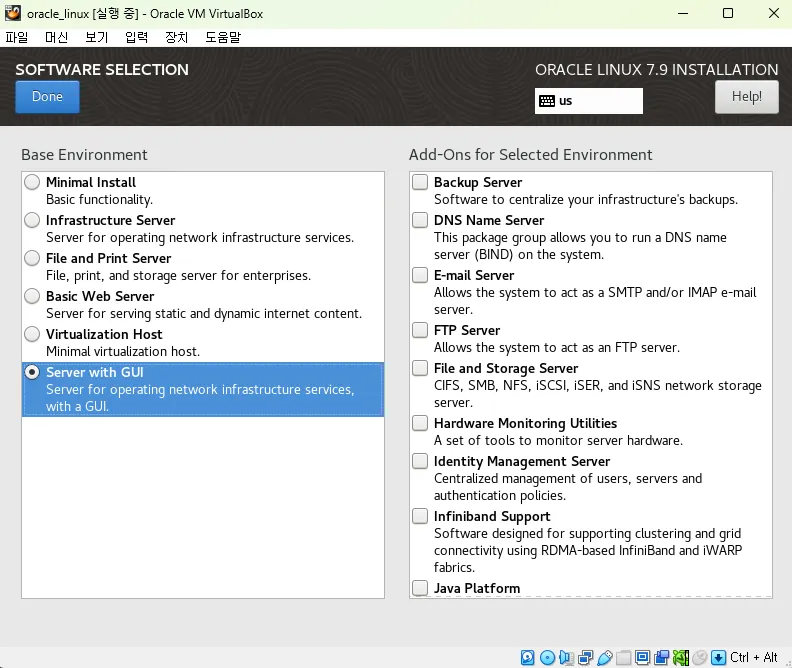Image resolution: width=792 pixels, height=668 pixels.
Task: Click 'A set of tools to monitor server hardware.'
Action: [558, 440]
